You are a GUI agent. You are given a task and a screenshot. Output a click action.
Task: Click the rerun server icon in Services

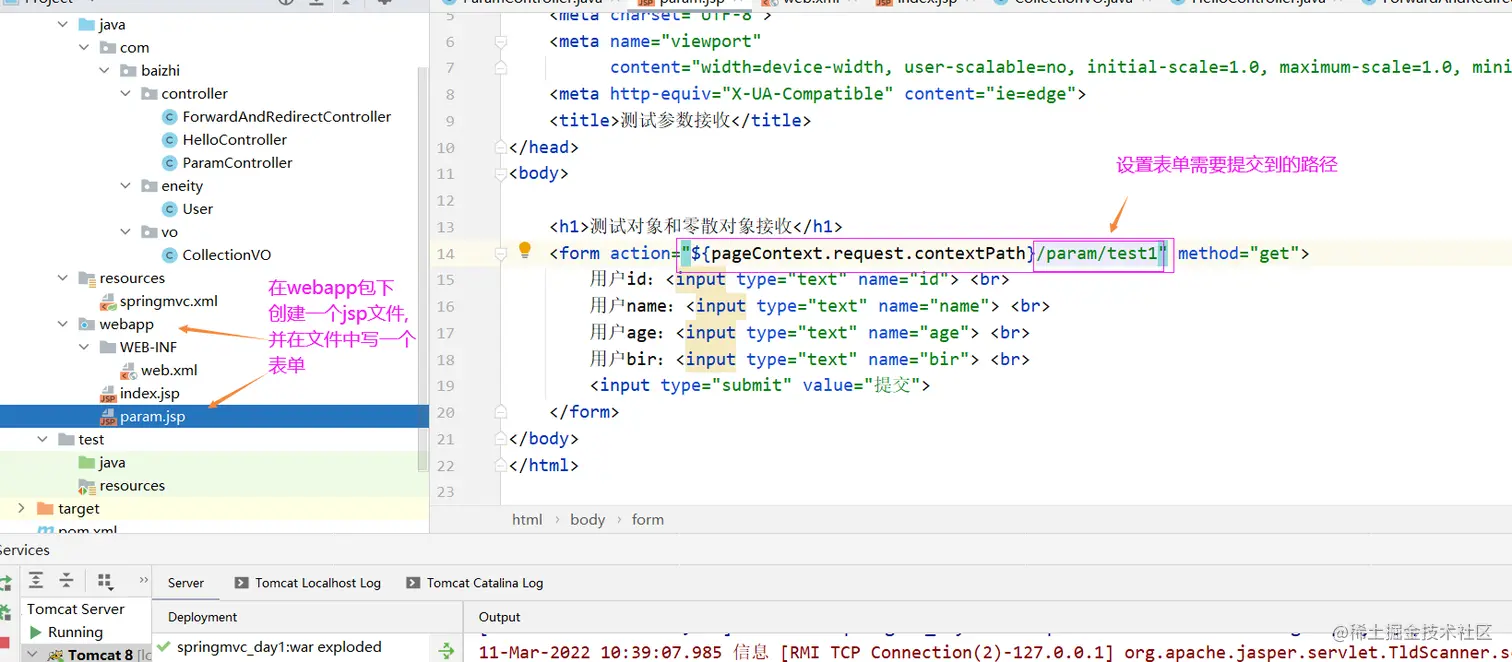coord(4,582)
